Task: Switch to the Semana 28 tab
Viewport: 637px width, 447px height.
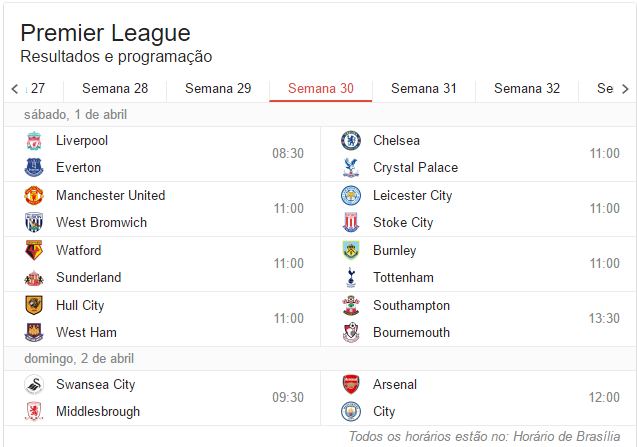Action: coord(115,88)
